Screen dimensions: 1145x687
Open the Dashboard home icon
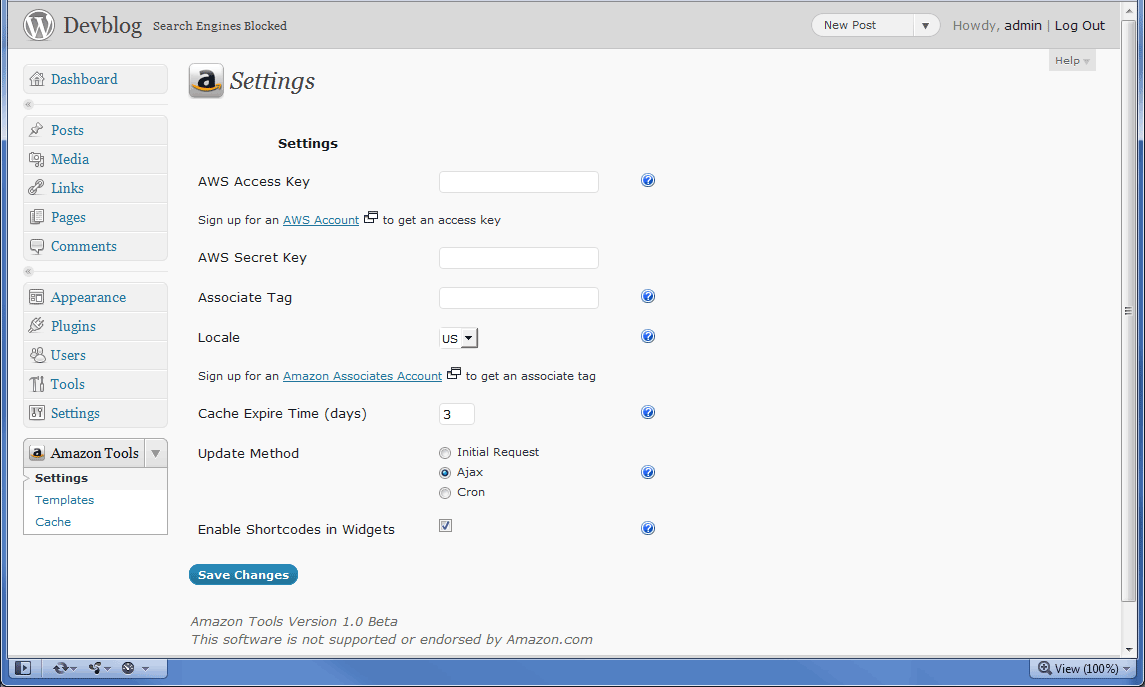point(37,79)
